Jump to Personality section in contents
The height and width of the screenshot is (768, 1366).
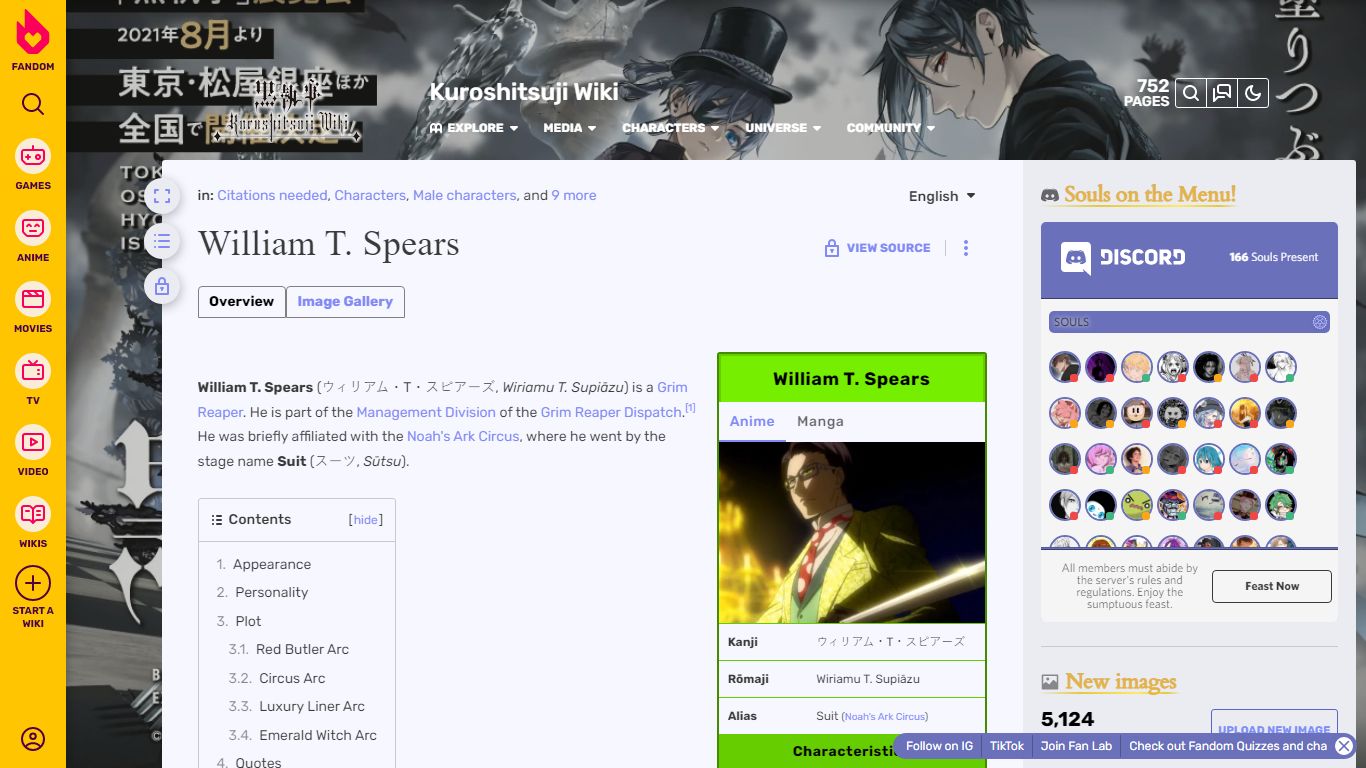pyautogui.click(x=272, y=592)
